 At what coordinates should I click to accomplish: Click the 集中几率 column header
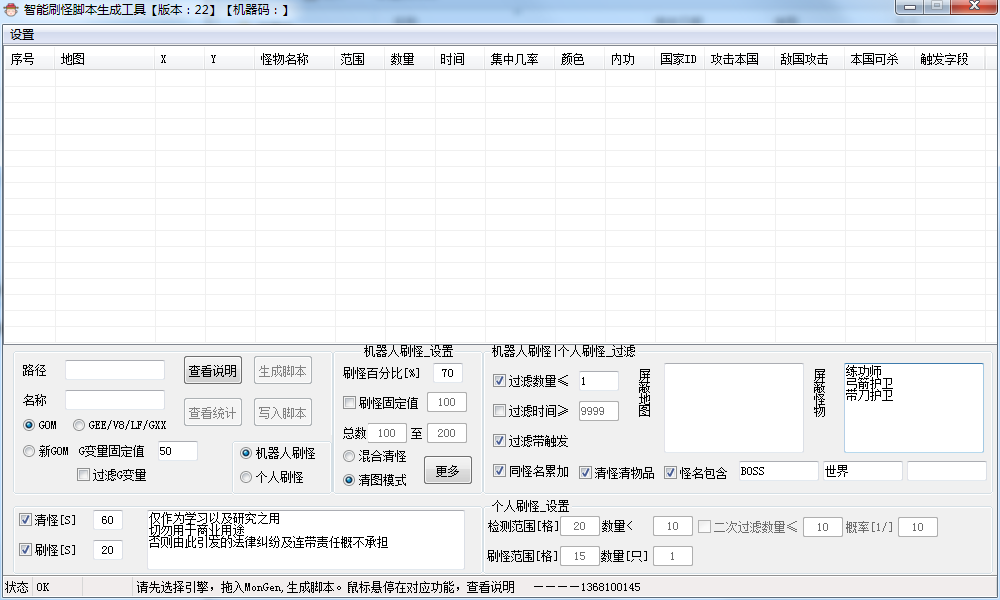coord(520,59)
